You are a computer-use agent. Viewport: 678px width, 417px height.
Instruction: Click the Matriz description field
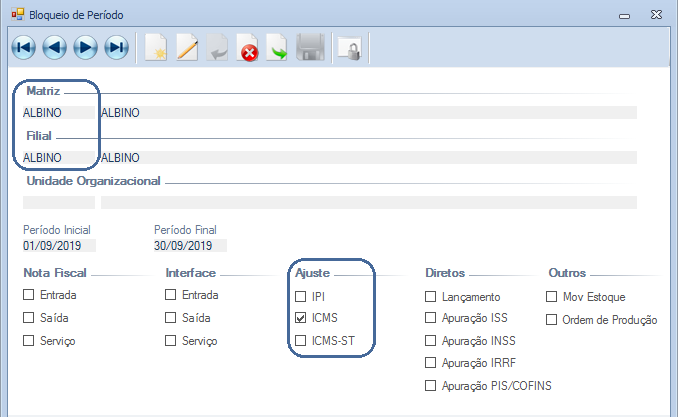point(369,112)
